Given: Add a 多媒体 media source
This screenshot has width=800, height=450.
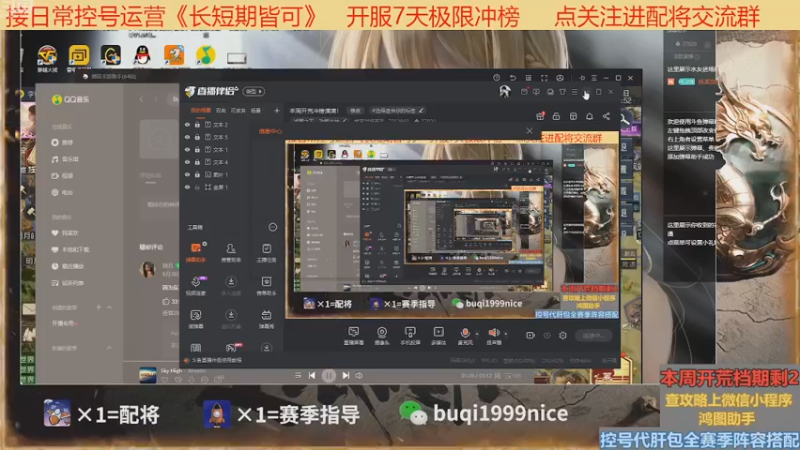Looking at the screenshot, I should [x=438, y=336].
